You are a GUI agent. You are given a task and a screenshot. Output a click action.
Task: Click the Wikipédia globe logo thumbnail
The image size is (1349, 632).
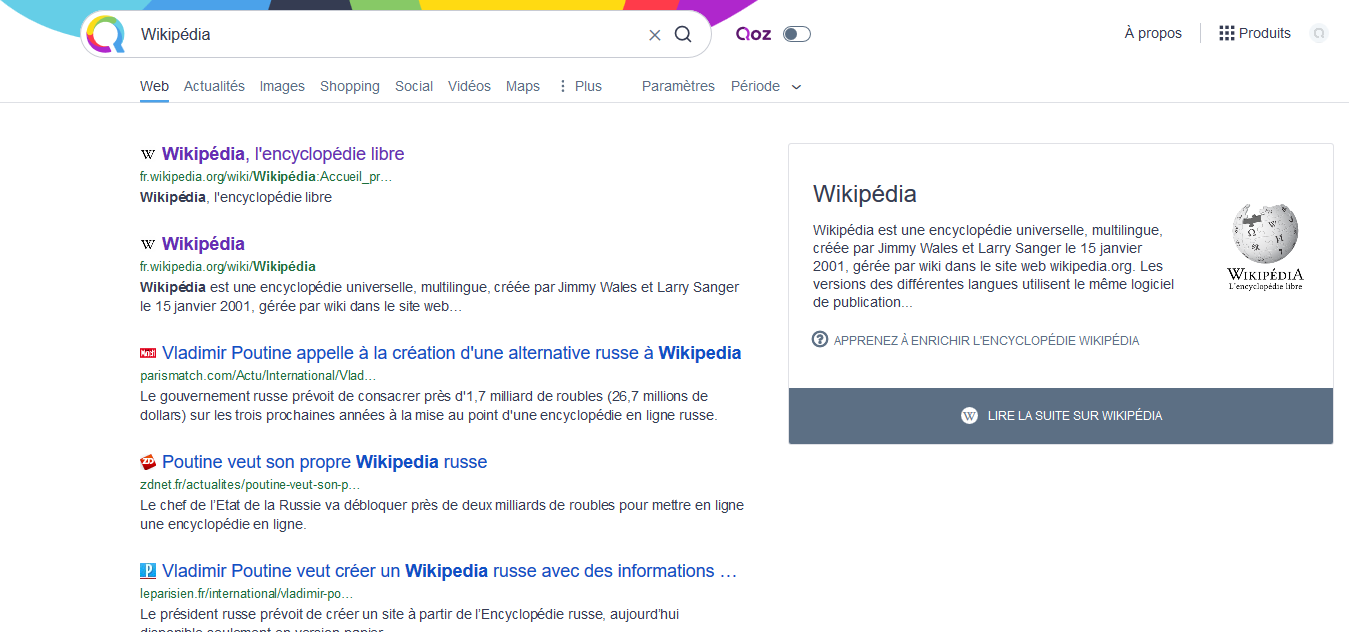[x=1265, y=246]
